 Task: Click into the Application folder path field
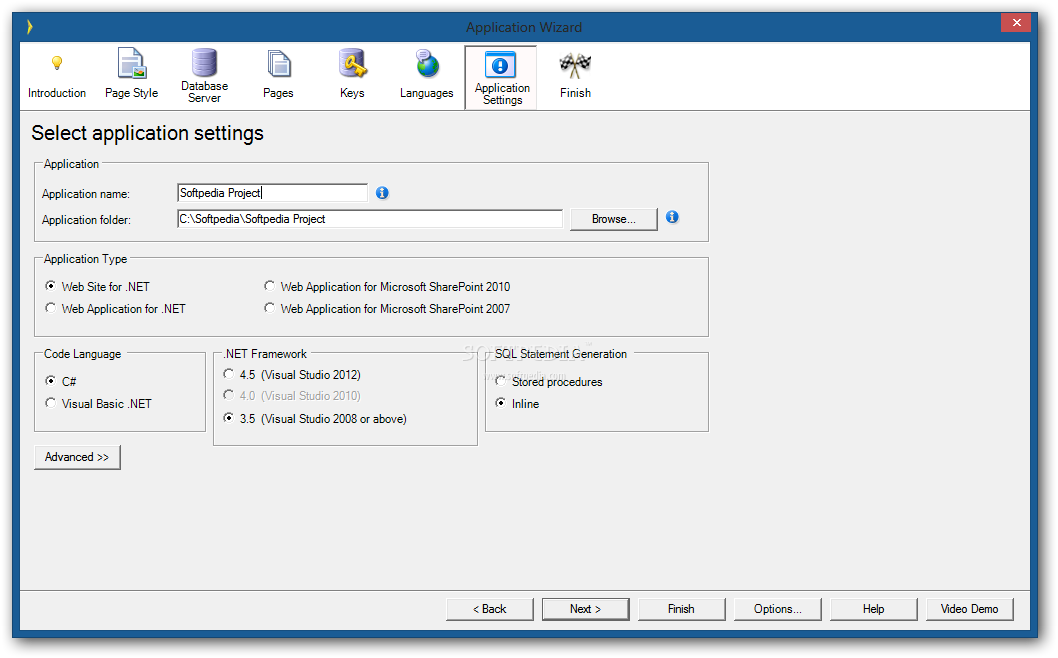coord(370,219)
